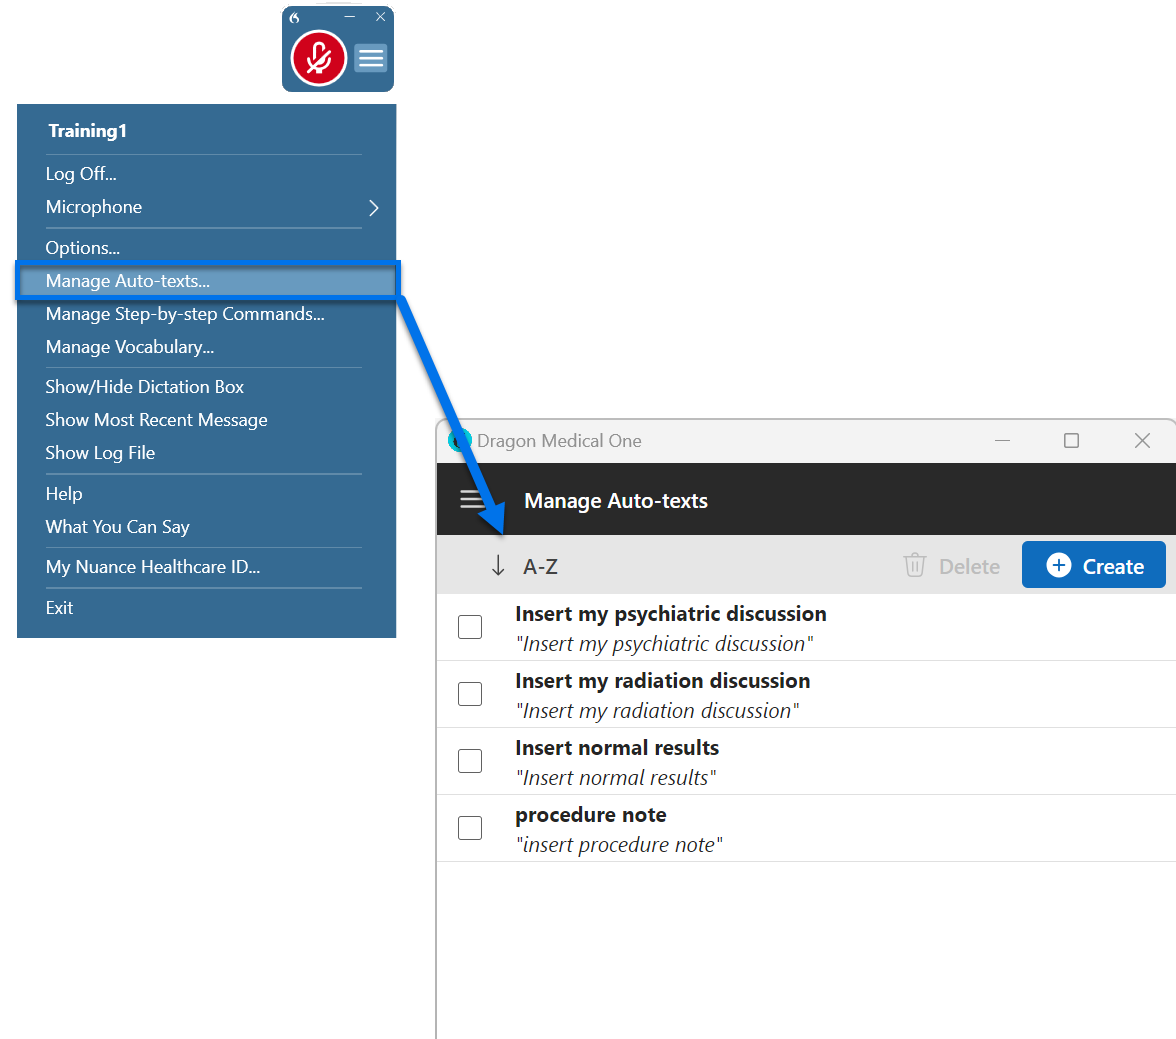Check the procedure note checkbox
Screen dimensions: 1176x1039
[470, 828]
